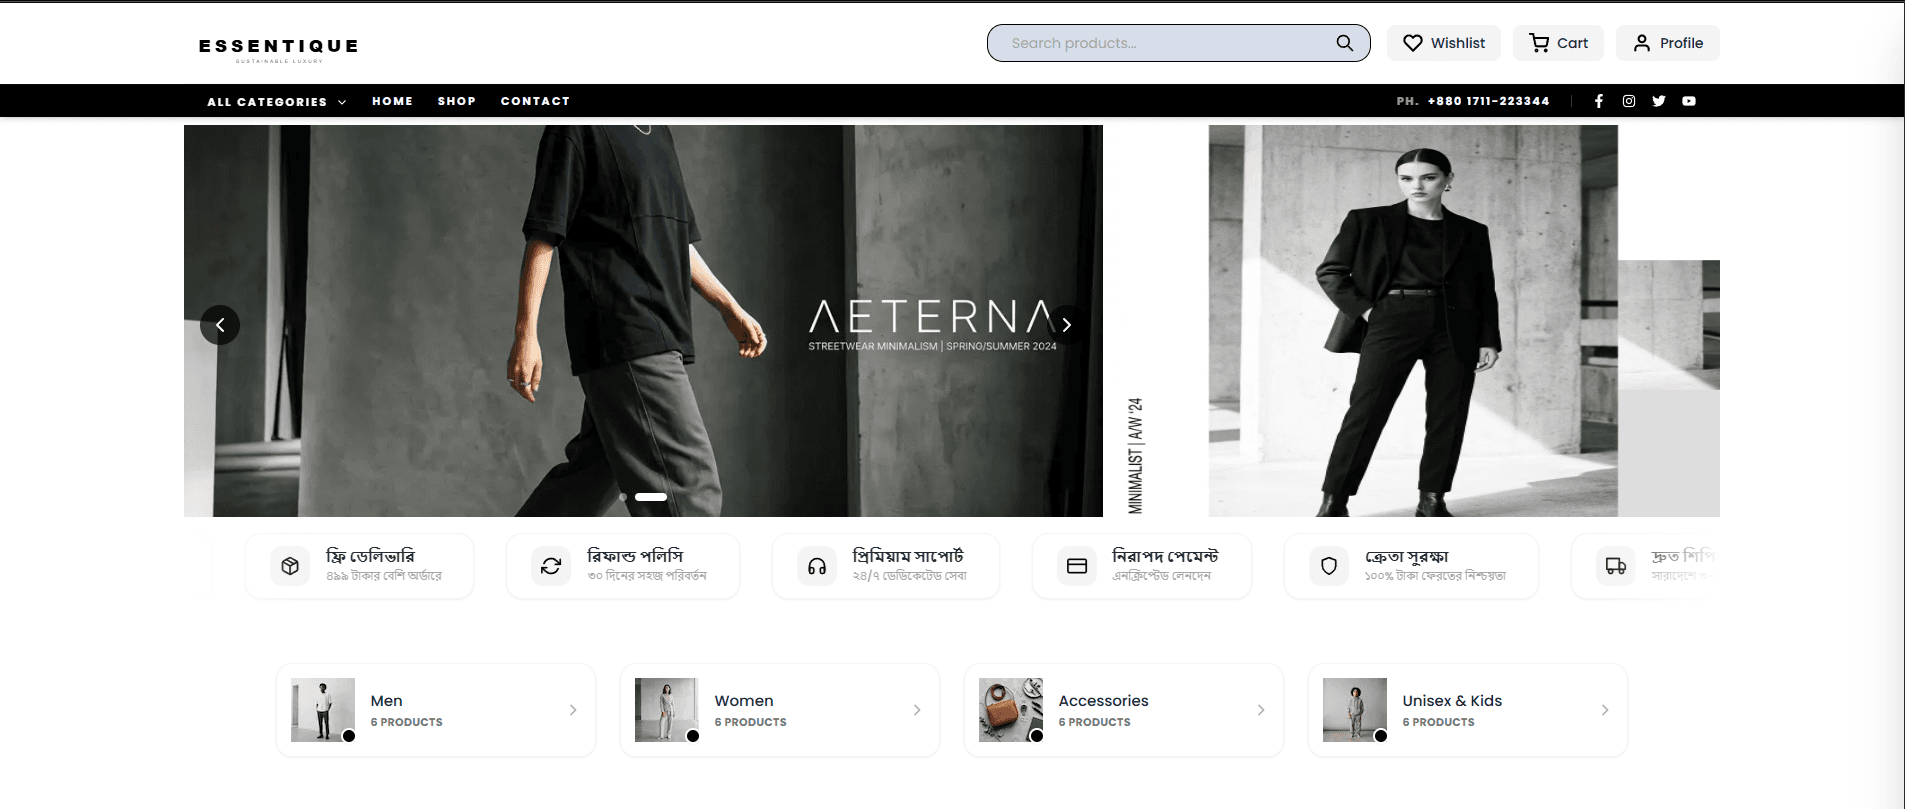The width and height of the screenshot is (1905, 809).
Task: Select the first carousel dot indicator
Action: 623,497
